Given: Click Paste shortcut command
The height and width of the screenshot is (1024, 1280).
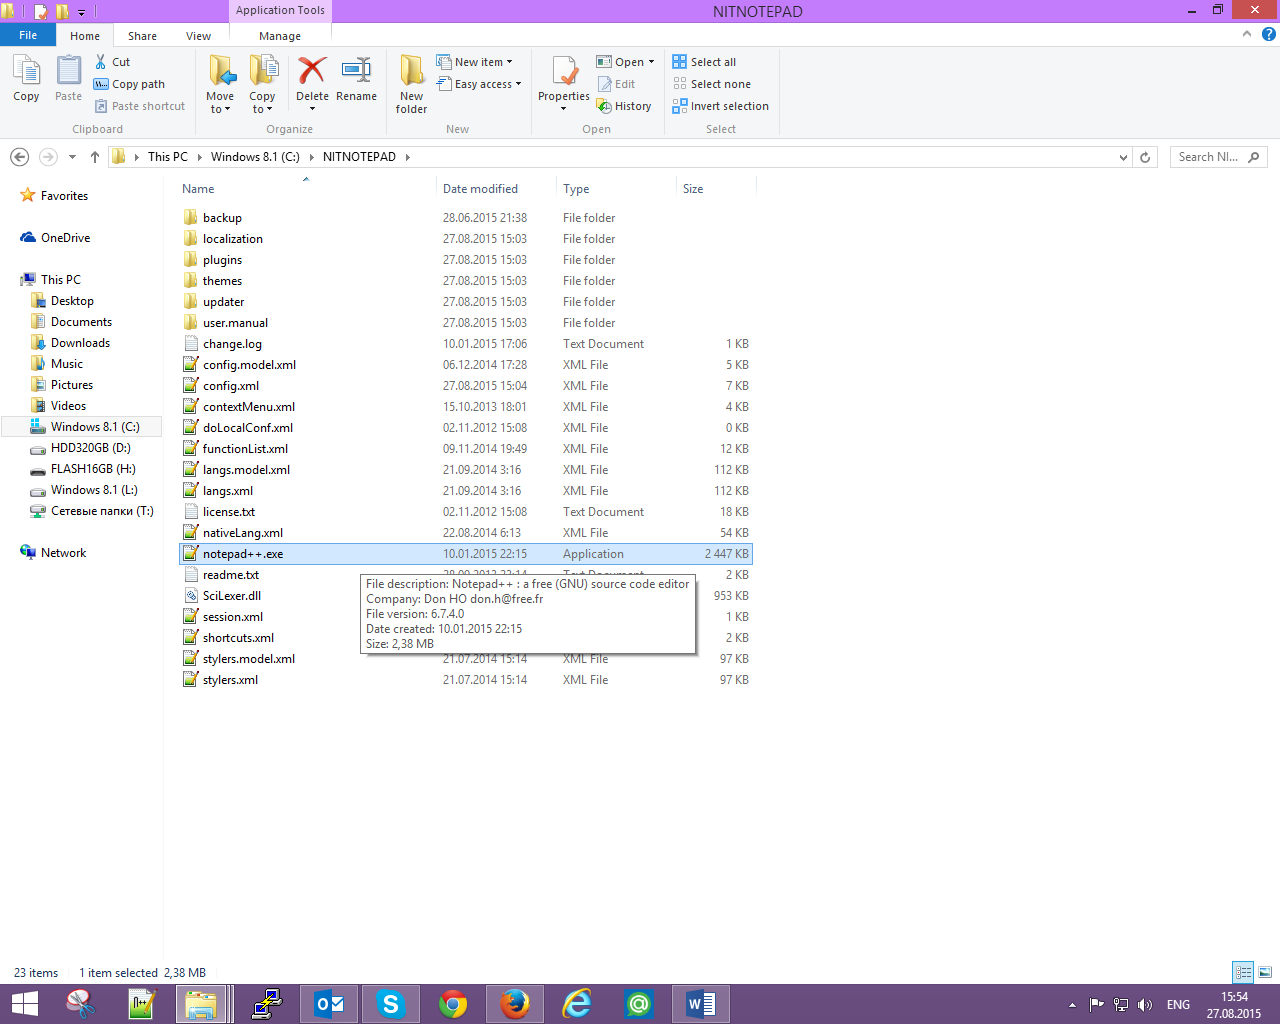Looking at the screenshot, I should pyautogui.click(x=139, y=106).
